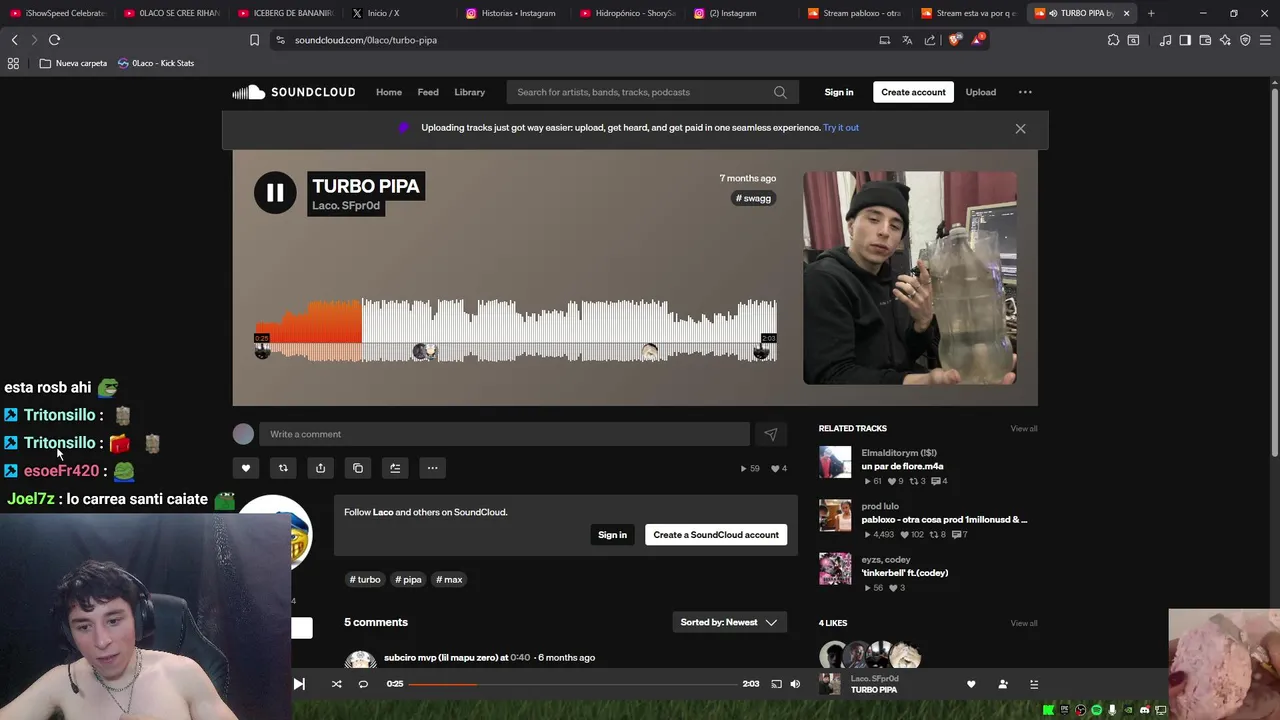This screenshot has width=1280, height=720.
Task: Click the Upload link in the header
Action: [x=980, y=92]
